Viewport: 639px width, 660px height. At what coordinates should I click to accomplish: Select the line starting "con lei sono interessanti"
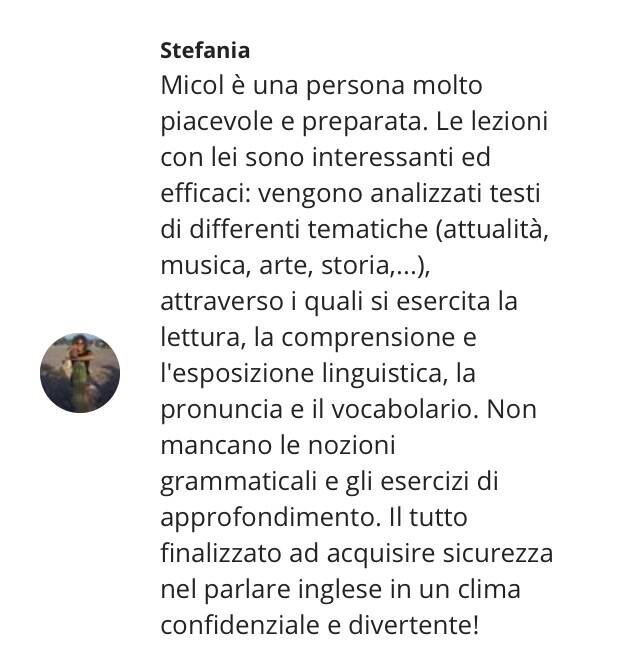coord(326,158)
